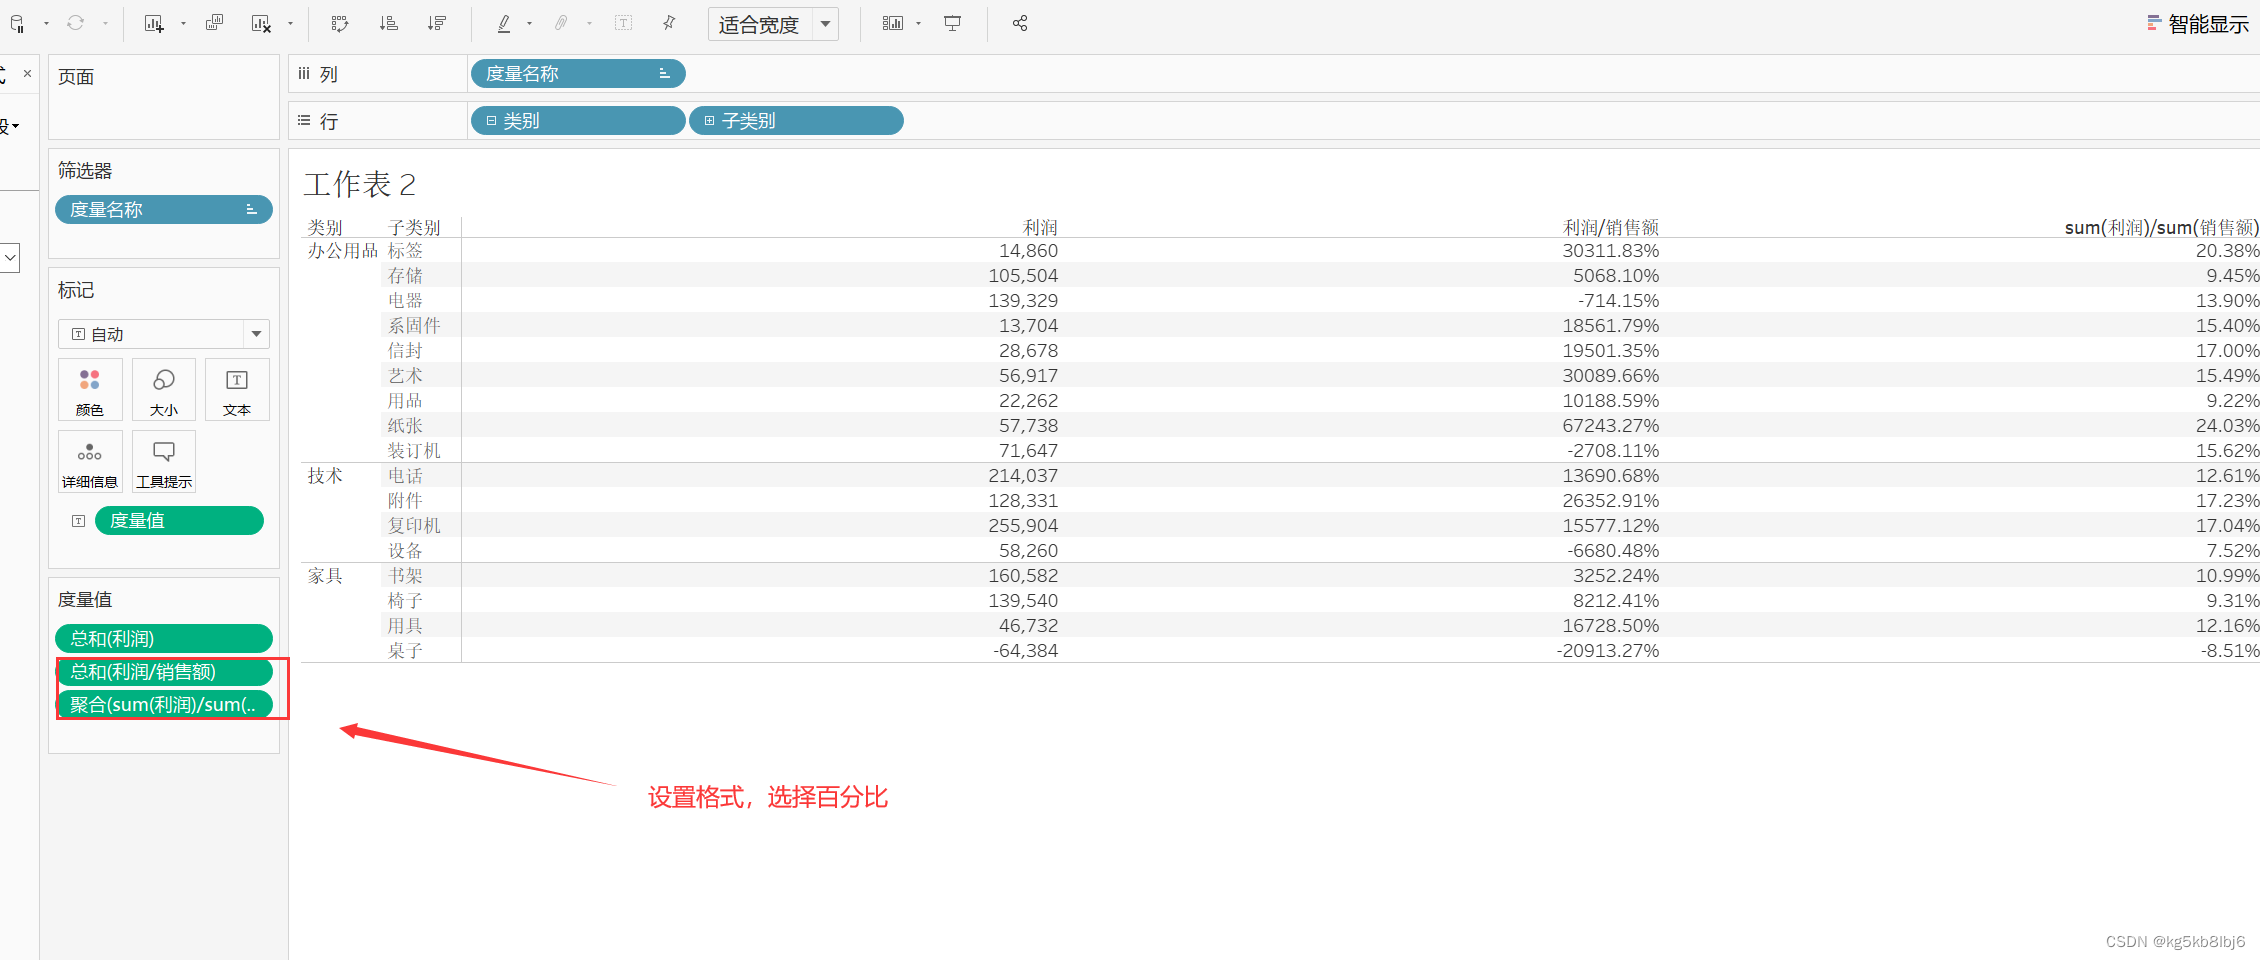Click cell value -20913.27%
This screenshot has height=960, width=2260.
pos(1607,651)
